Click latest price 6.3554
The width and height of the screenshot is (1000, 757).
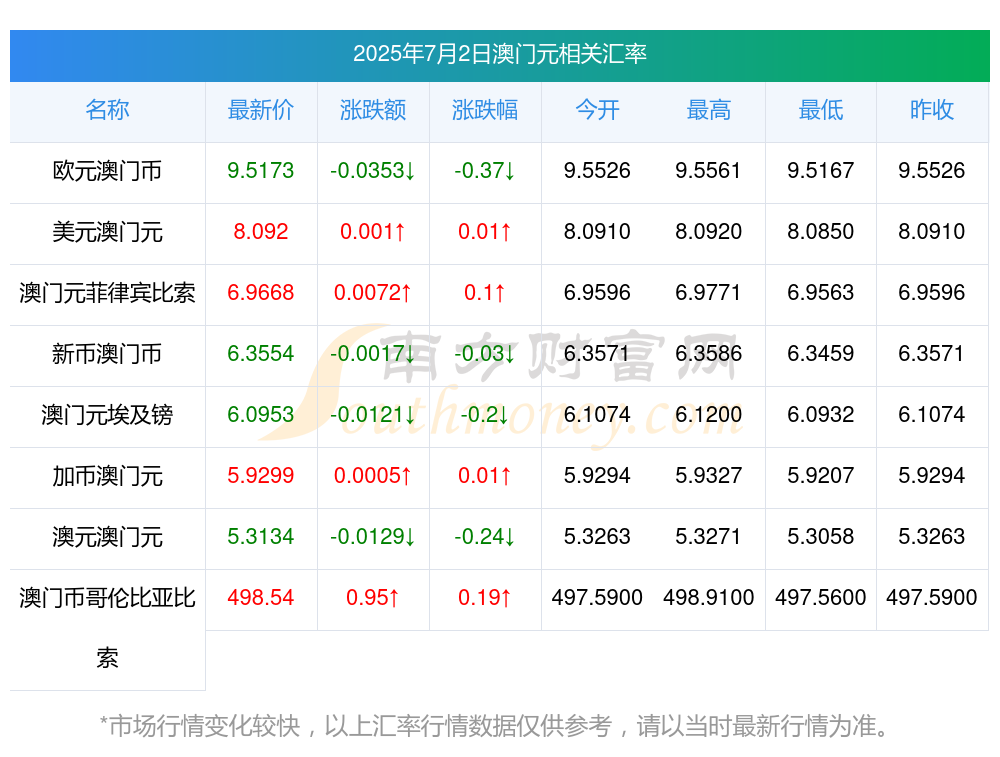[x=261, y=353]
